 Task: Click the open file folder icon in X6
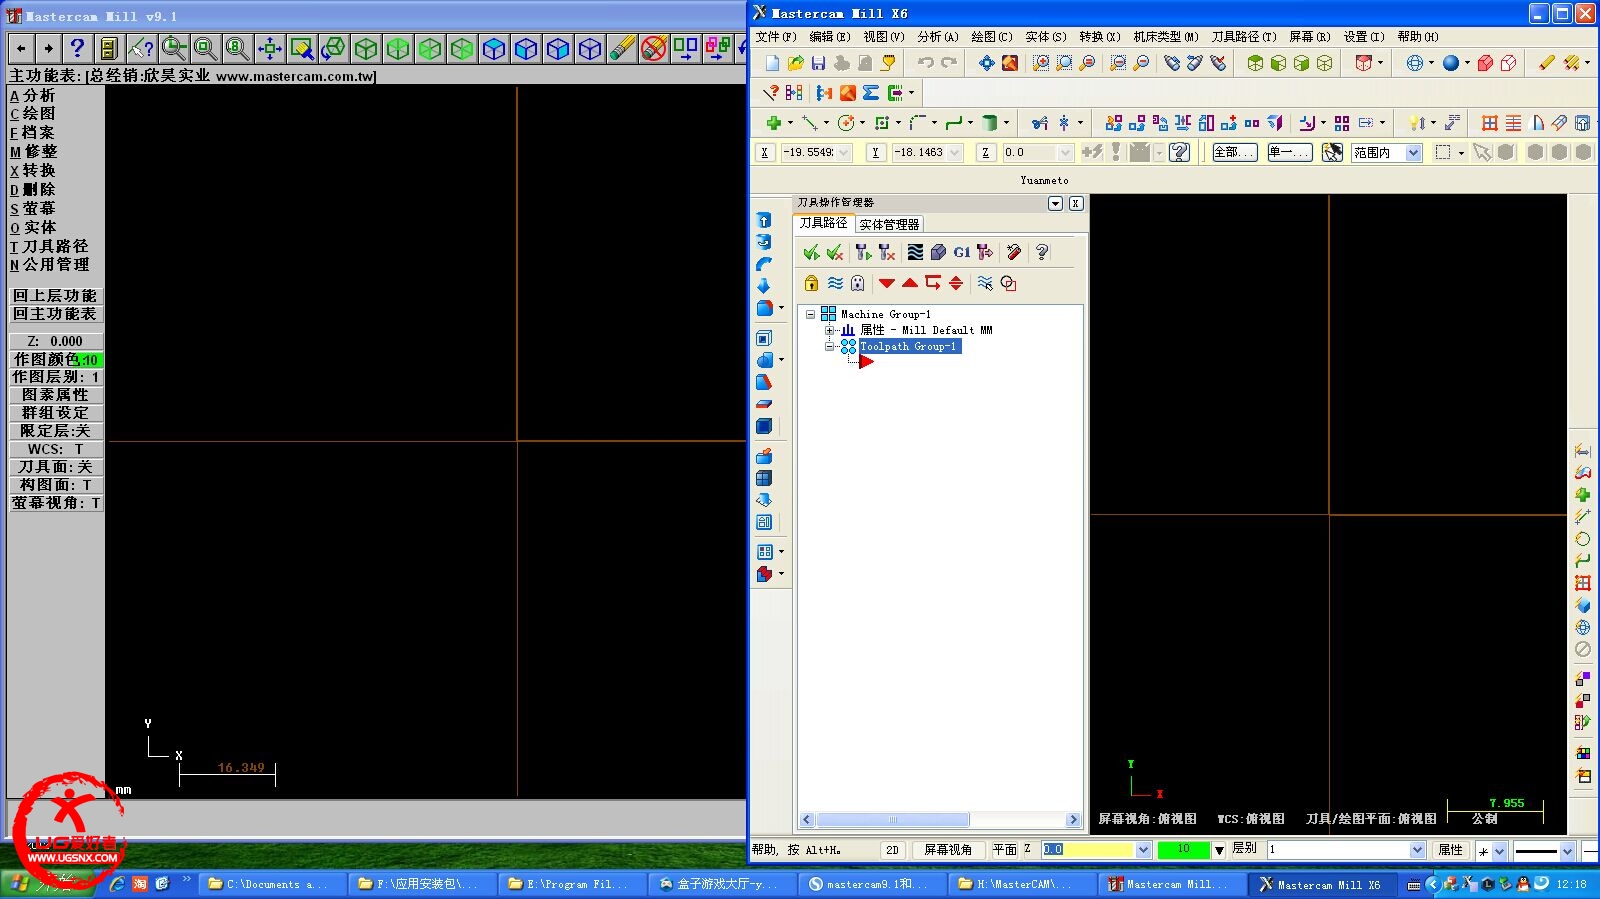pos(795,63)
